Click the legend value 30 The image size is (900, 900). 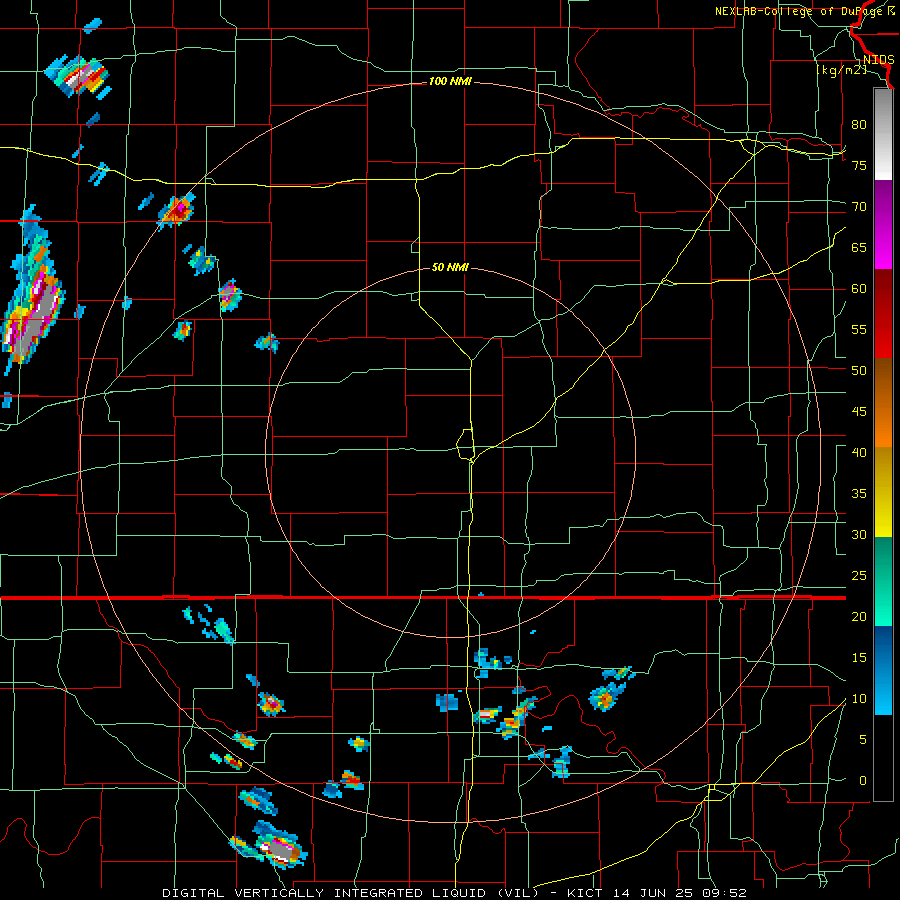tap(859, 534)
